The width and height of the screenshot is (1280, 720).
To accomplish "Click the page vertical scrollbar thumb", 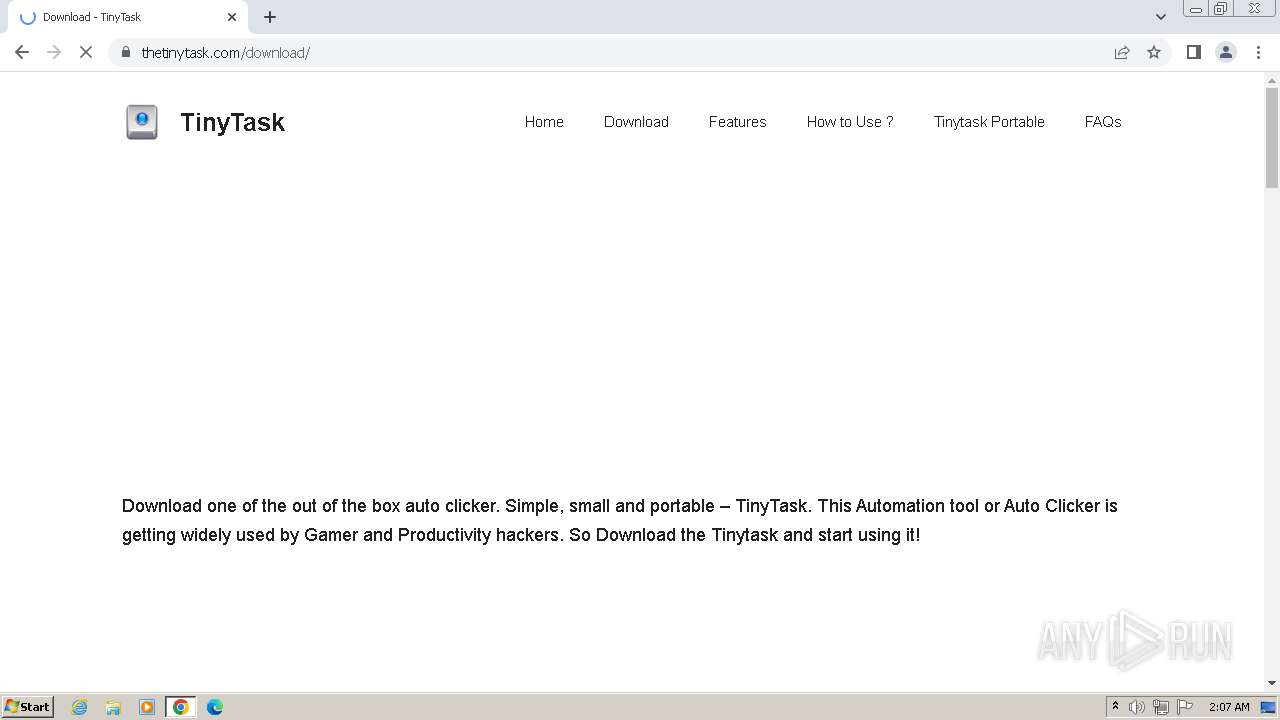I will pyautogui.click(x=1272, y=138).
